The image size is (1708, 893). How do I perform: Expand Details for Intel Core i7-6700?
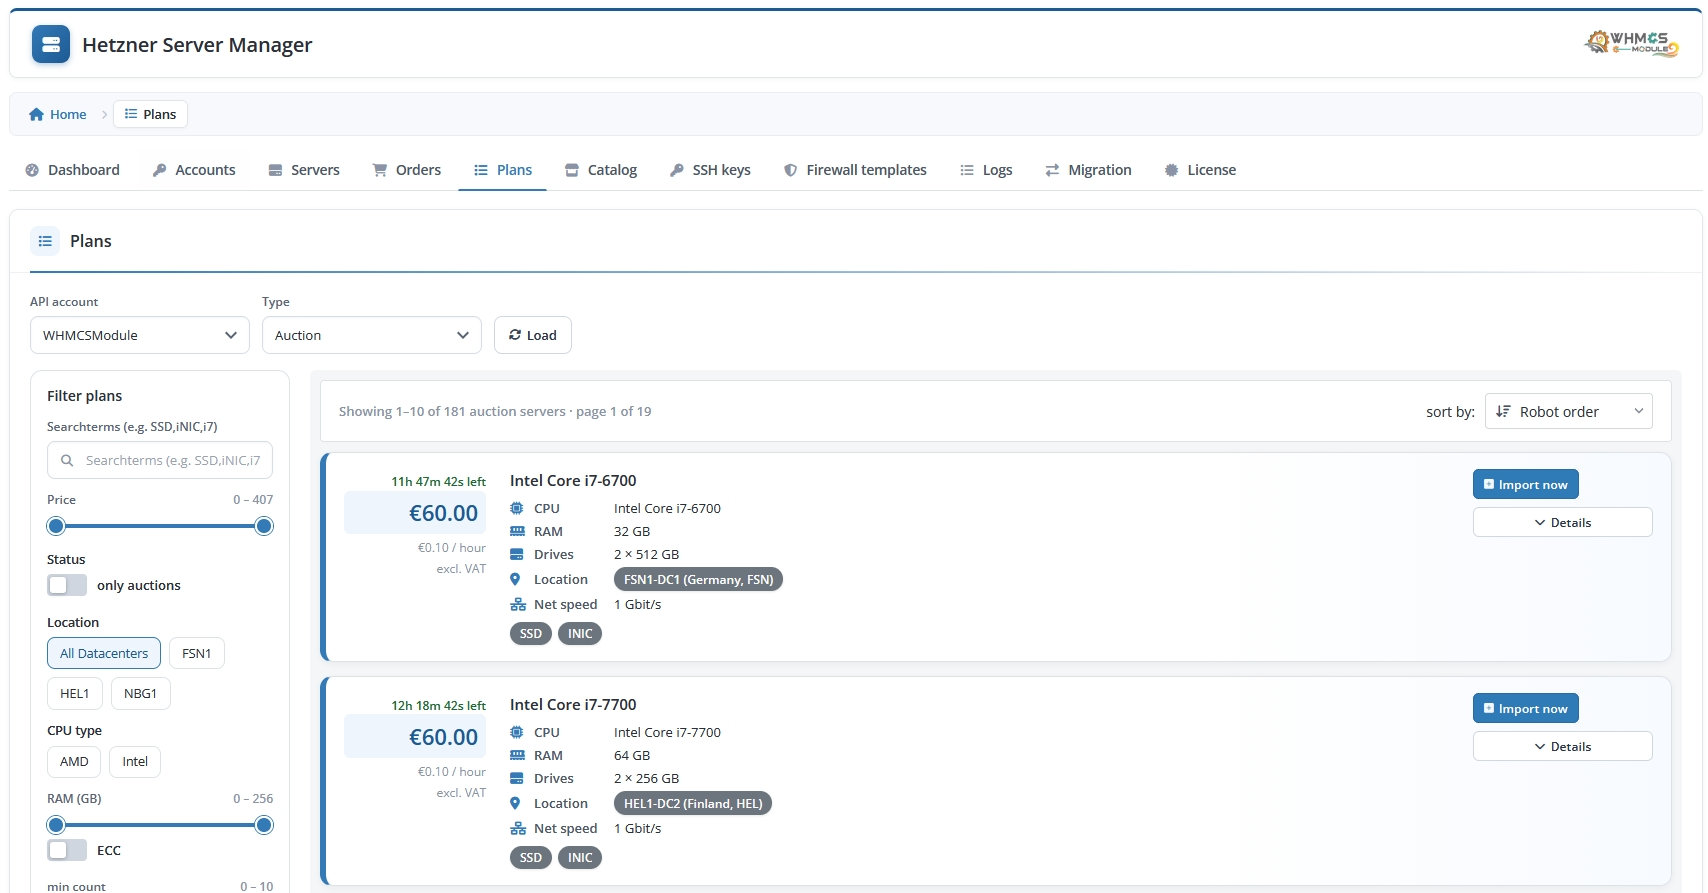tap(1562, 522)
